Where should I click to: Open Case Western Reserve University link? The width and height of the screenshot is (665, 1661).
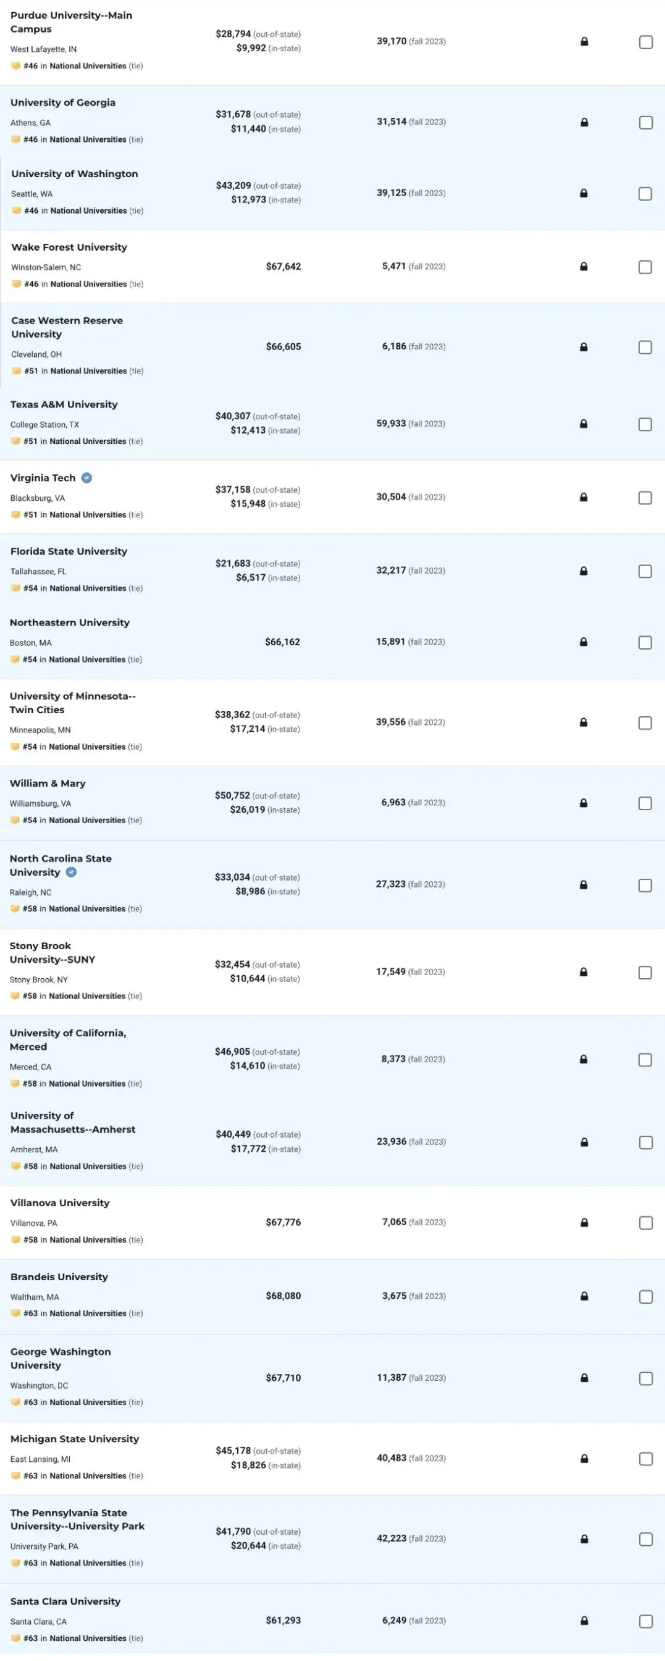point(67,327)
